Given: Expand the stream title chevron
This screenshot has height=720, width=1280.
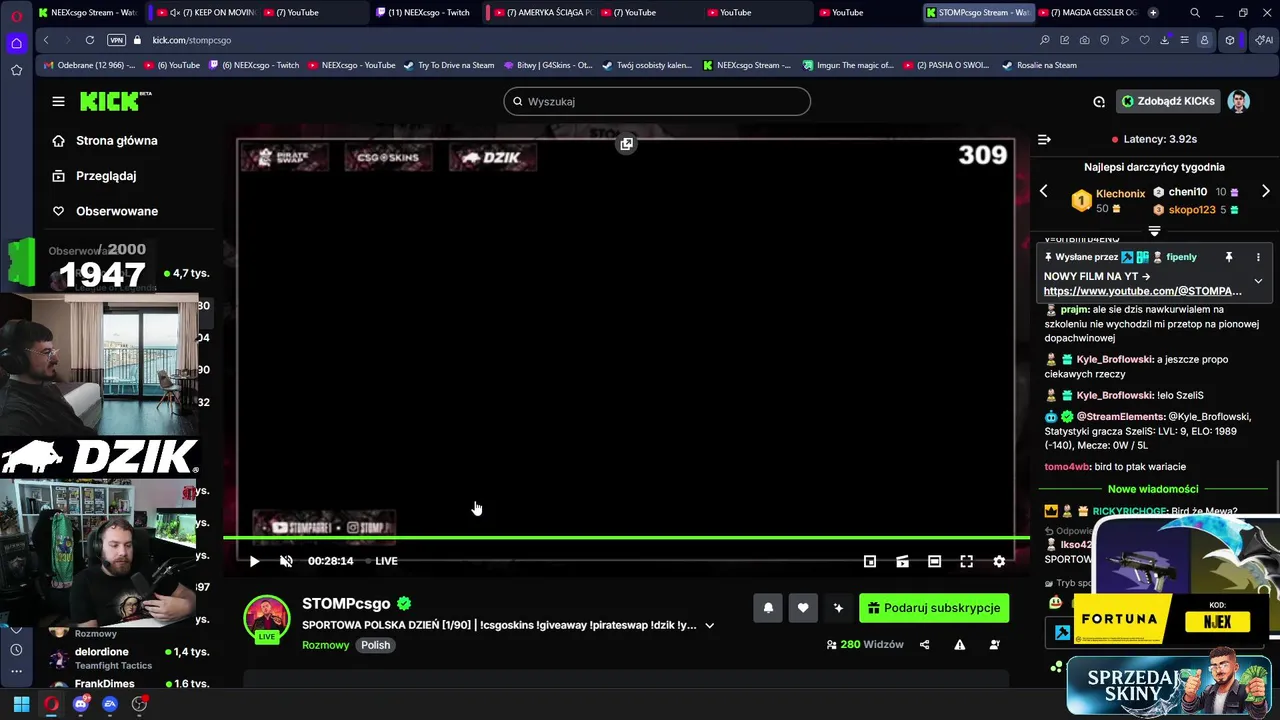Looking at the screenshot, I should (709, 625).
